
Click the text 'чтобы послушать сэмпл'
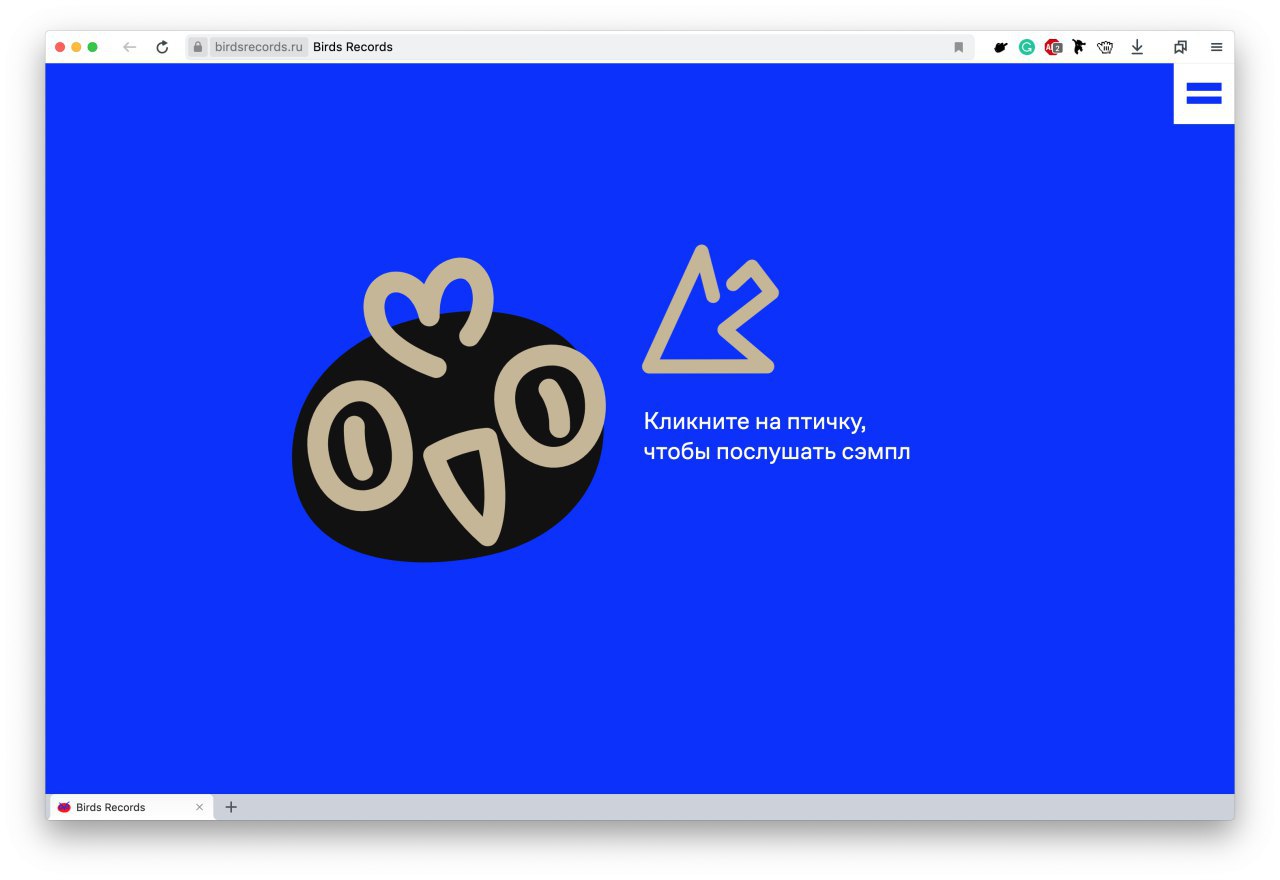click(777, 452)
